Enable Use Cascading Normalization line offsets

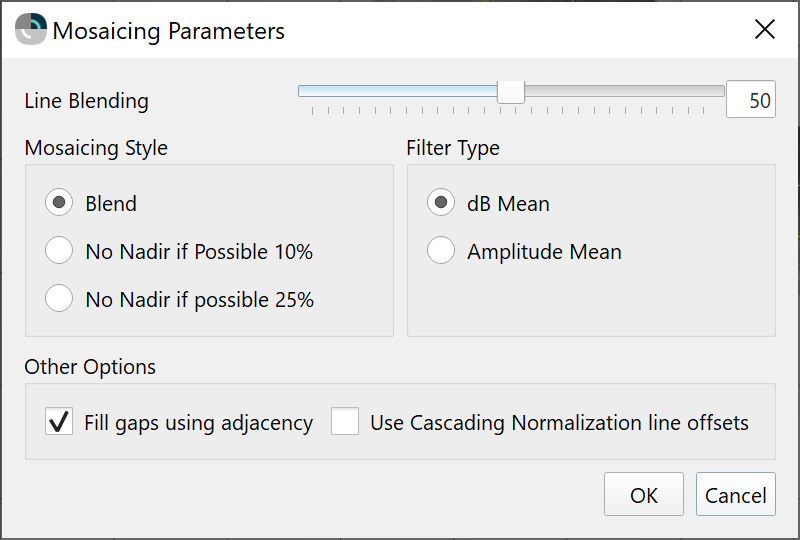tap(345, 422)
